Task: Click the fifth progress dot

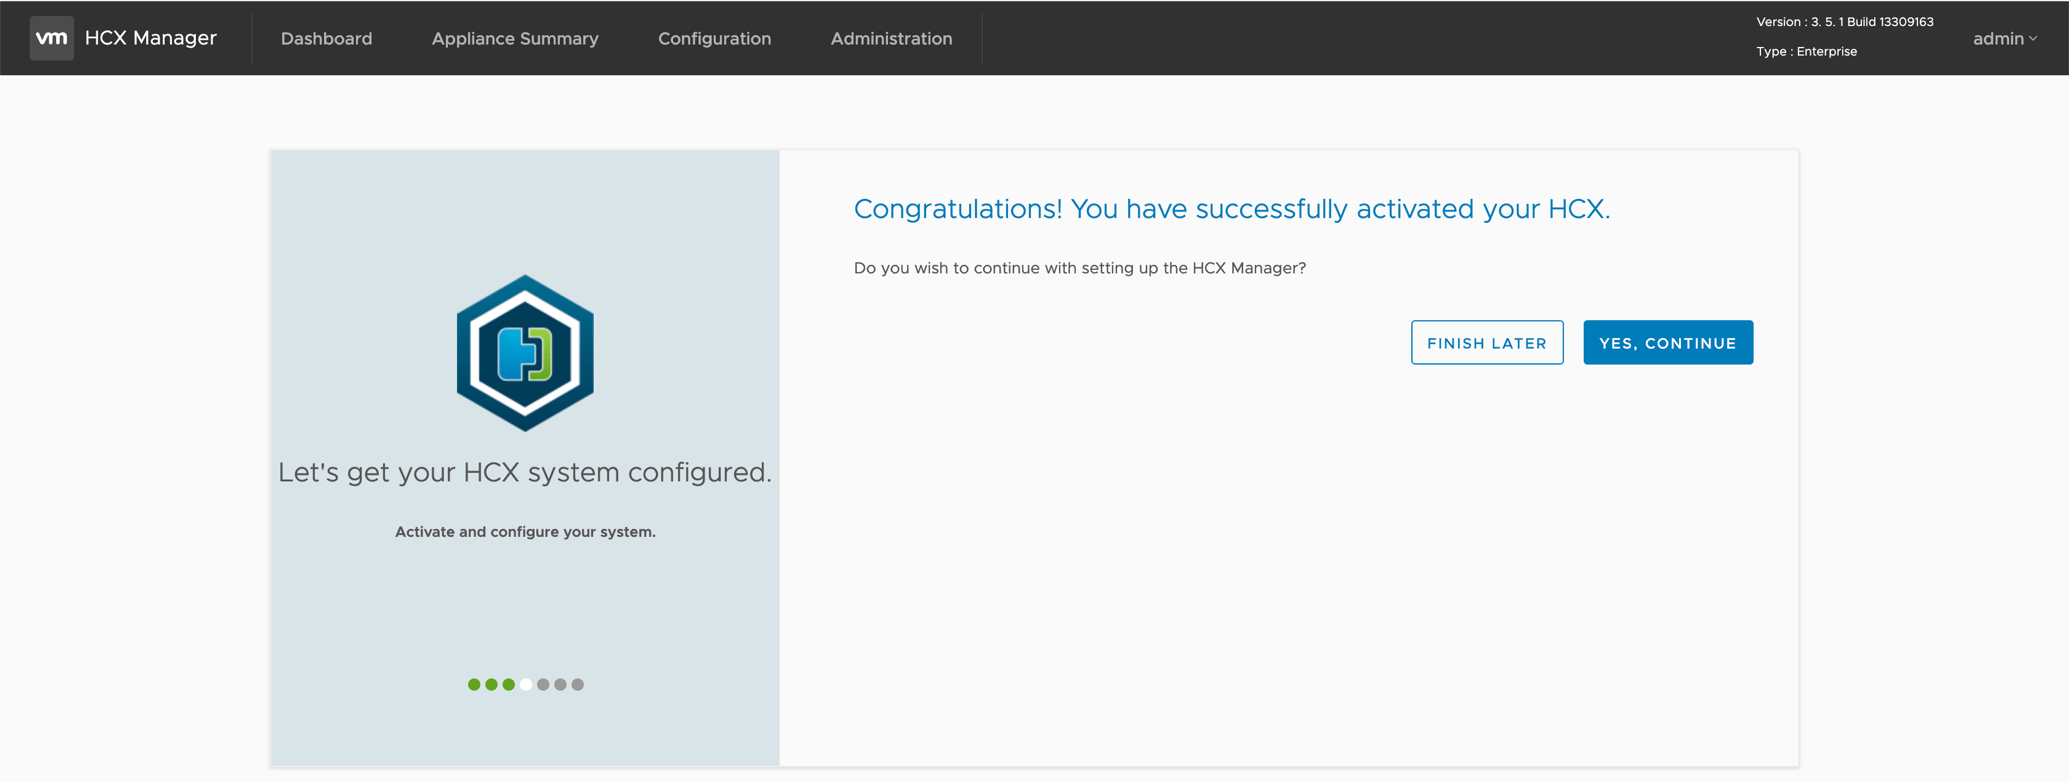Action: tap(543, 685)
